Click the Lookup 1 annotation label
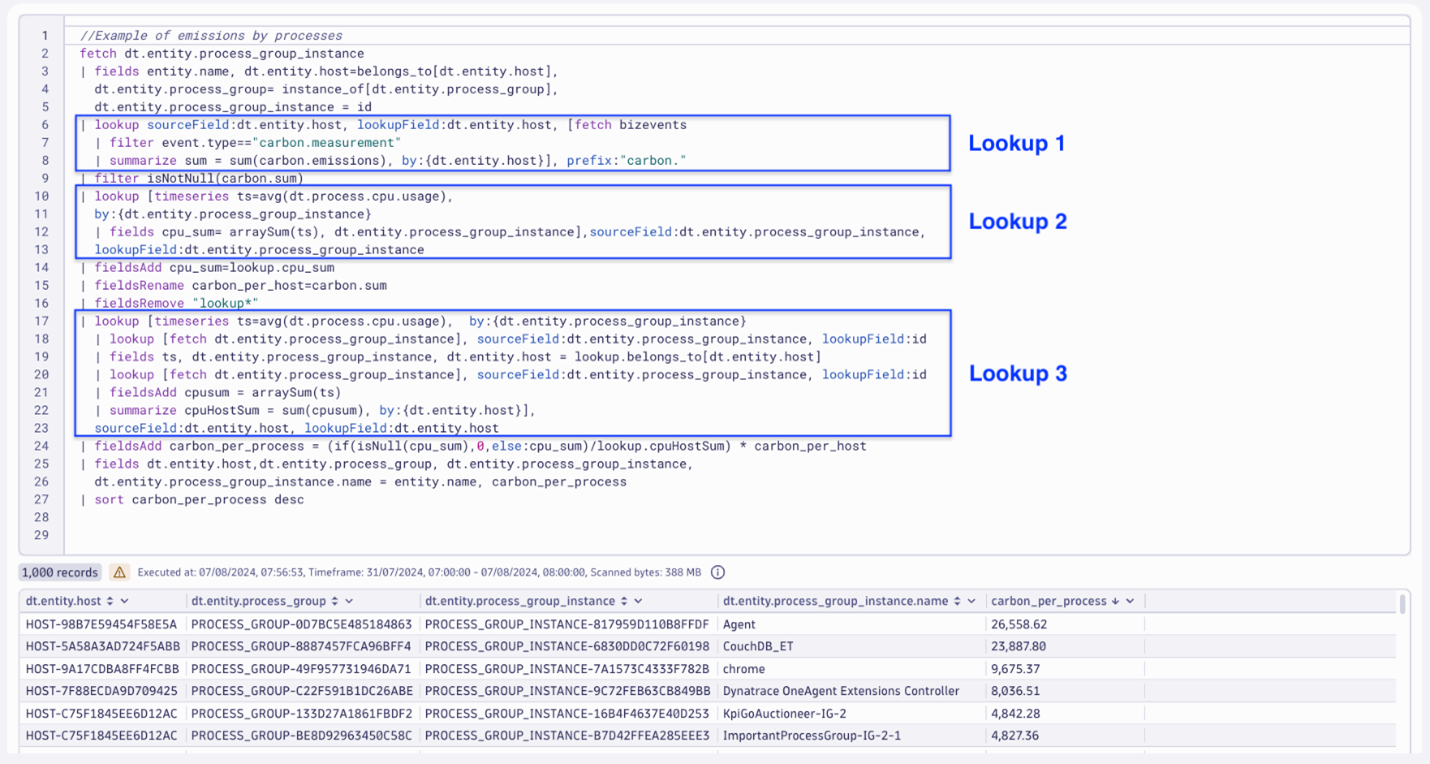Viewport: 1430px width, 764px height. pos(1017,143)
